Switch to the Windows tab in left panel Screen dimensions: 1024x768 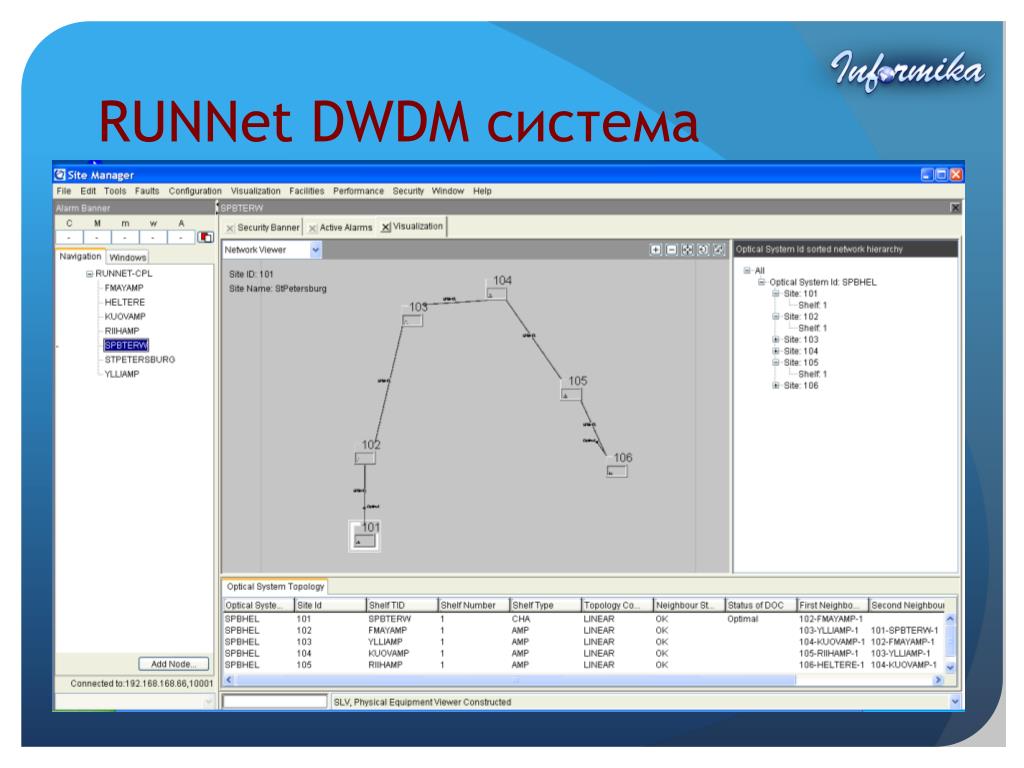coord(127,258)
